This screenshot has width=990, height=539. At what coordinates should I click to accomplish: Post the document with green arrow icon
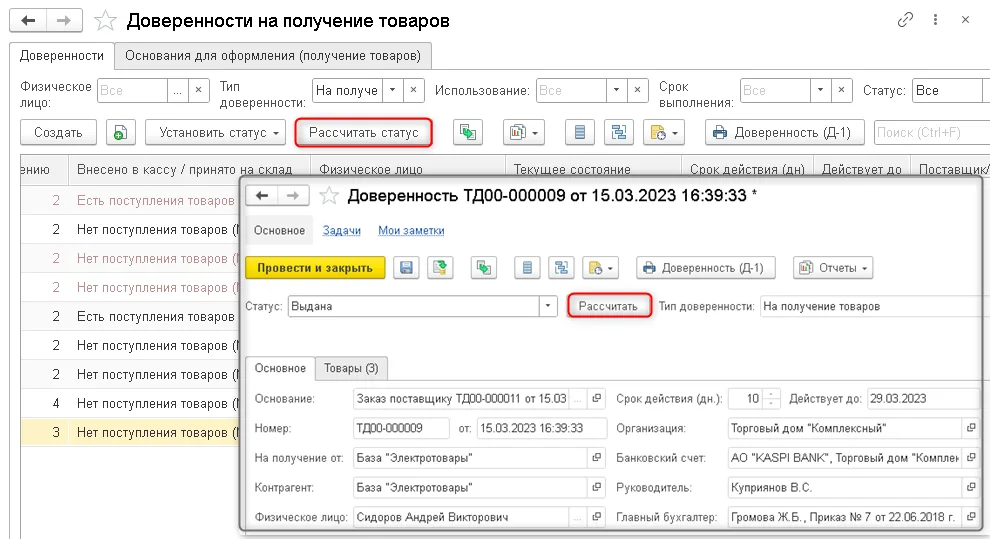(x=439, y=268)
